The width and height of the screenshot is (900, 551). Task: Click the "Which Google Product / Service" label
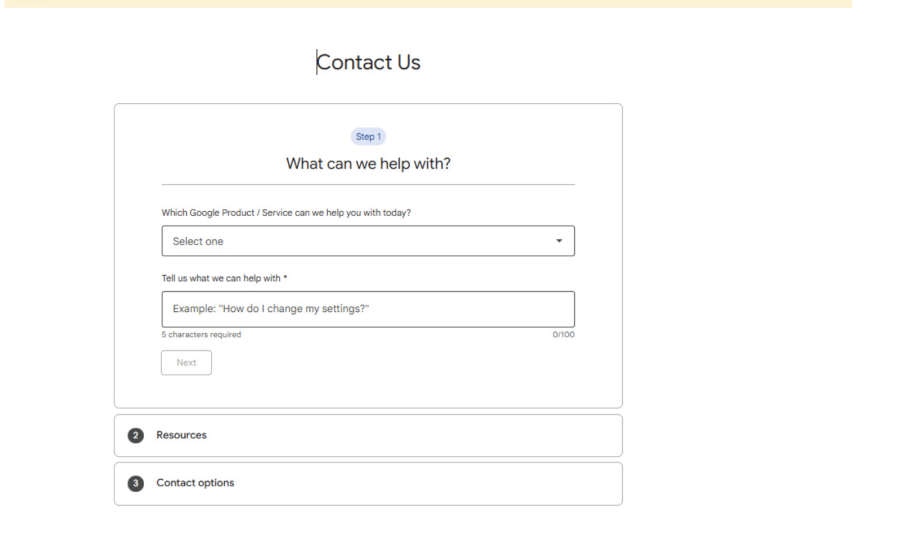(286, 211)
